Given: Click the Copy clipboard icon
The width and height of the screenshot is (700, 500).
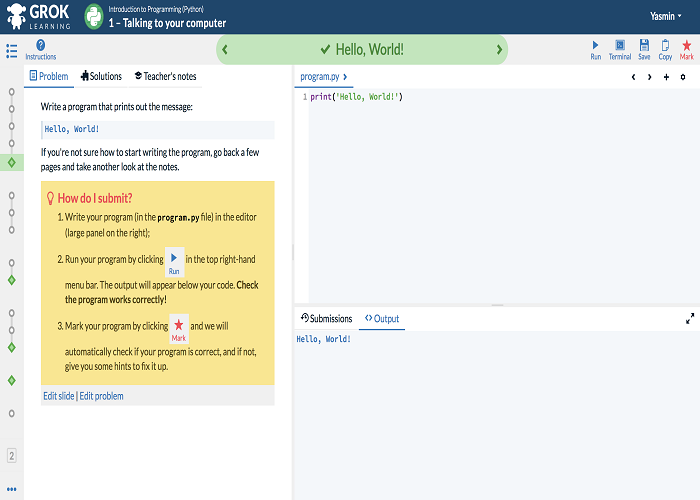Looking at the screenshot, I should tap(665, 46).
